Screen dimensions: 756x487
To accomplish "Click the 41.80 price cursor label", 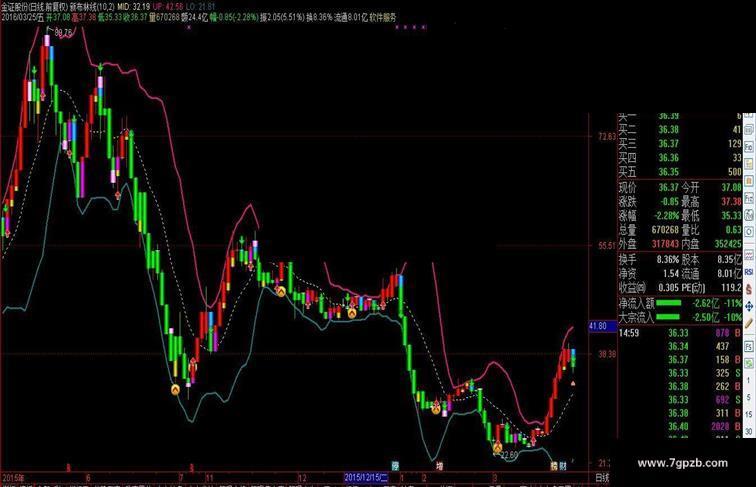I will tap(603, 326).
